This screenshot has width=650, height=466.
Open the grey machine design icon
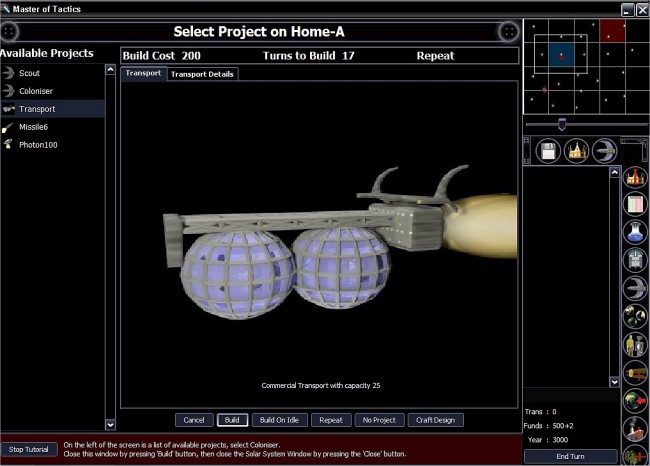[x=635, y=260]
